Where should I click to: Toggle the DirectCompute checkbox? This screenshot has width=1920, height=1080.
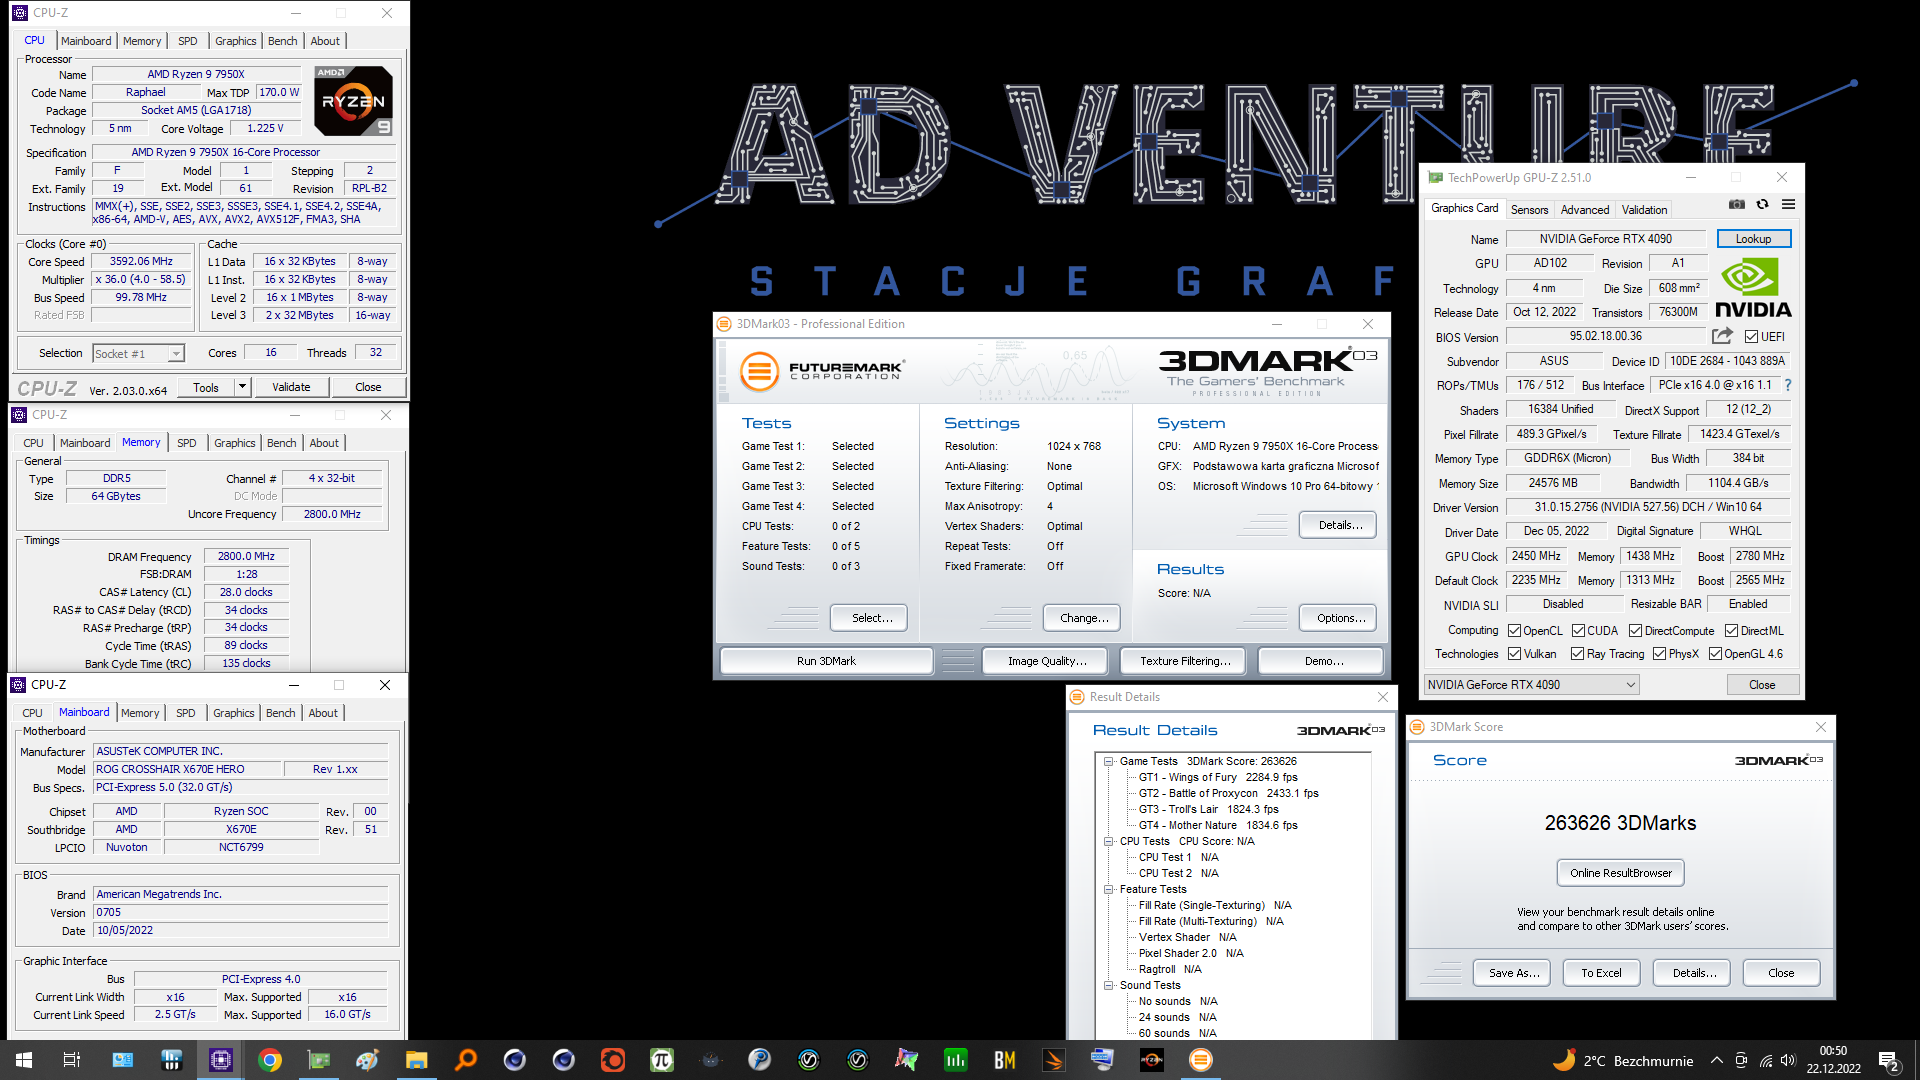(x=1635, y=631)
